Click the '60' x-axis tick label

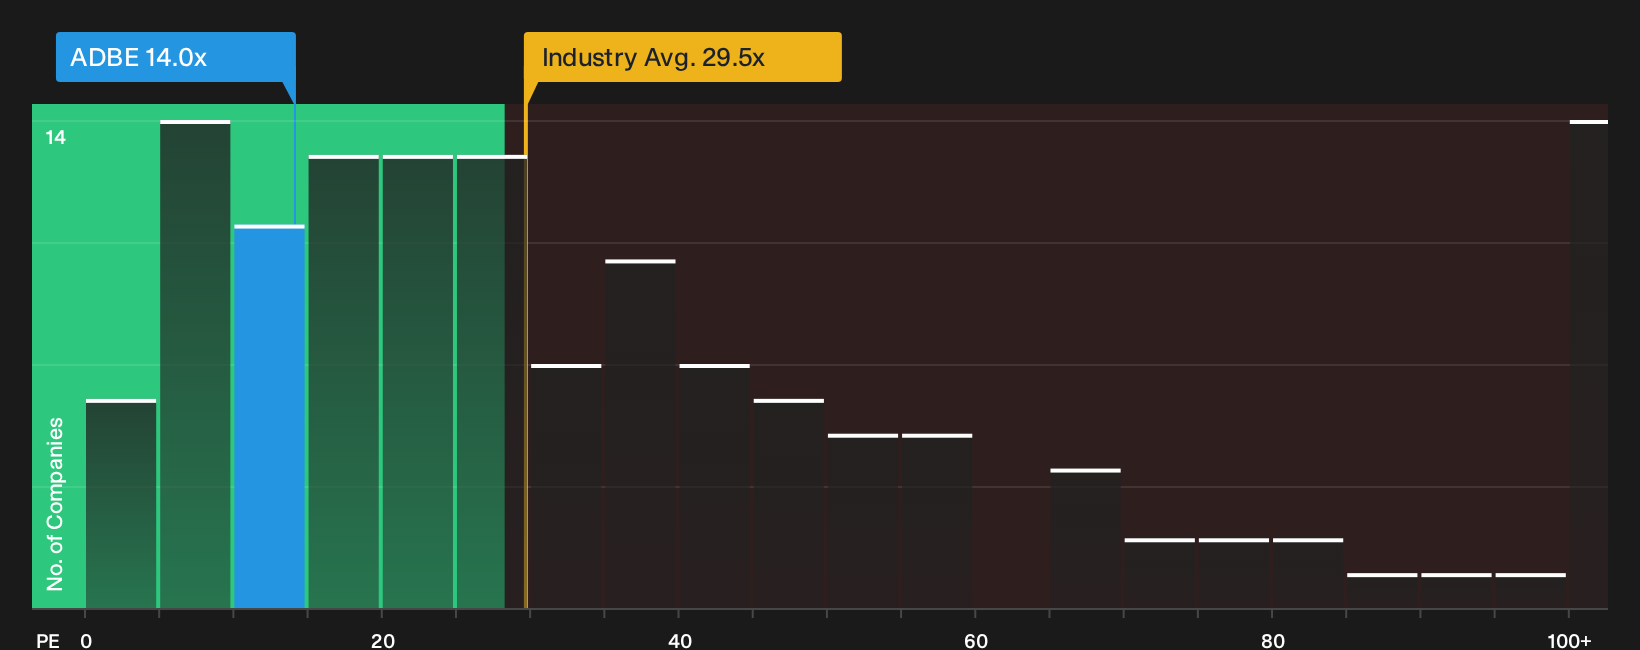[976, 641]
